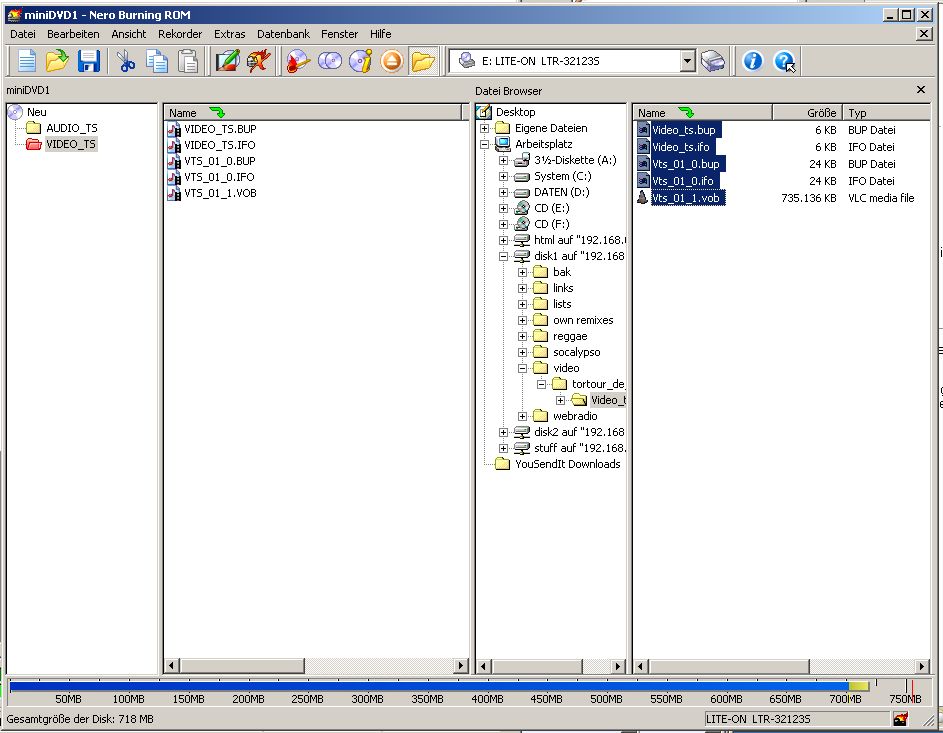
Task: Collapse the video folder
Action: pos(523,368)
